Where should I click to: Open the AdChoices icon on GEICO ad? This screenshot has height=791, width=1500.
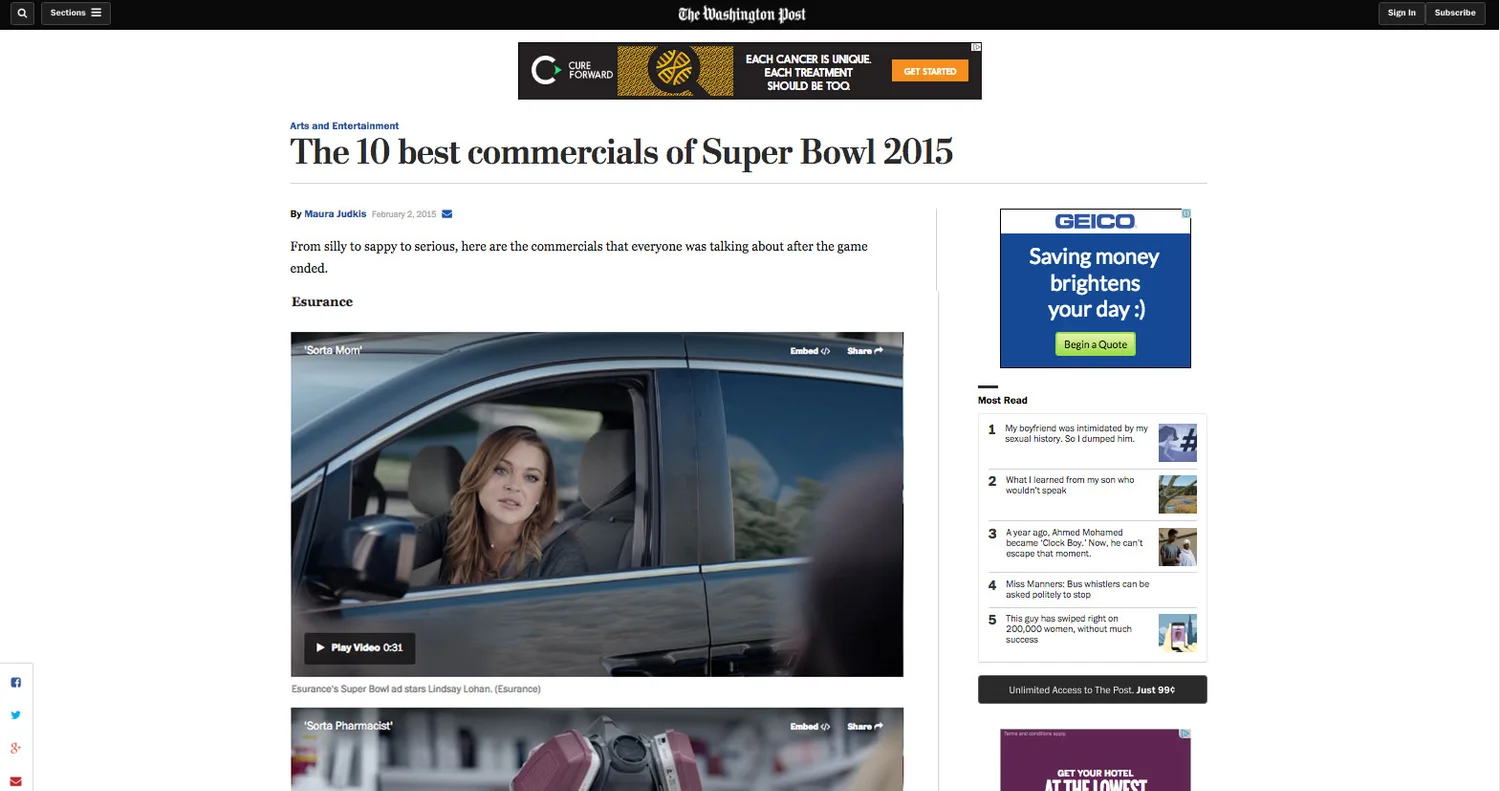pyautogui.click(x=1186, y=213)
